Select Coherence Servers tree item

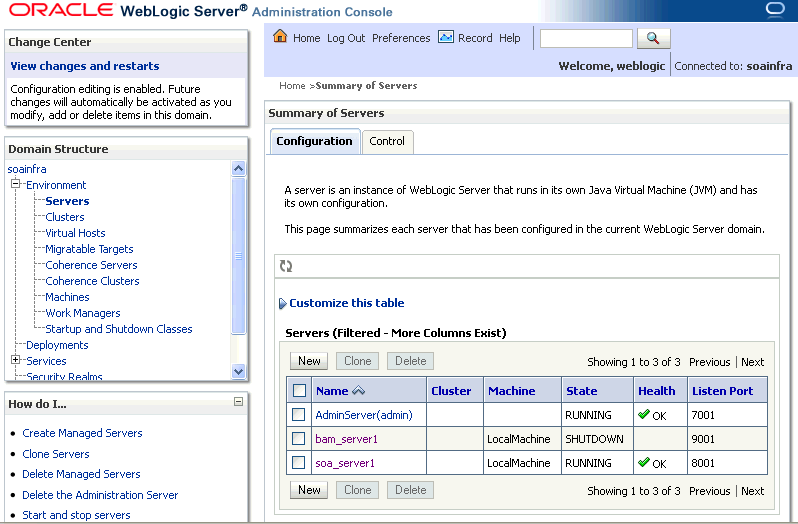[x=91, y=265]
